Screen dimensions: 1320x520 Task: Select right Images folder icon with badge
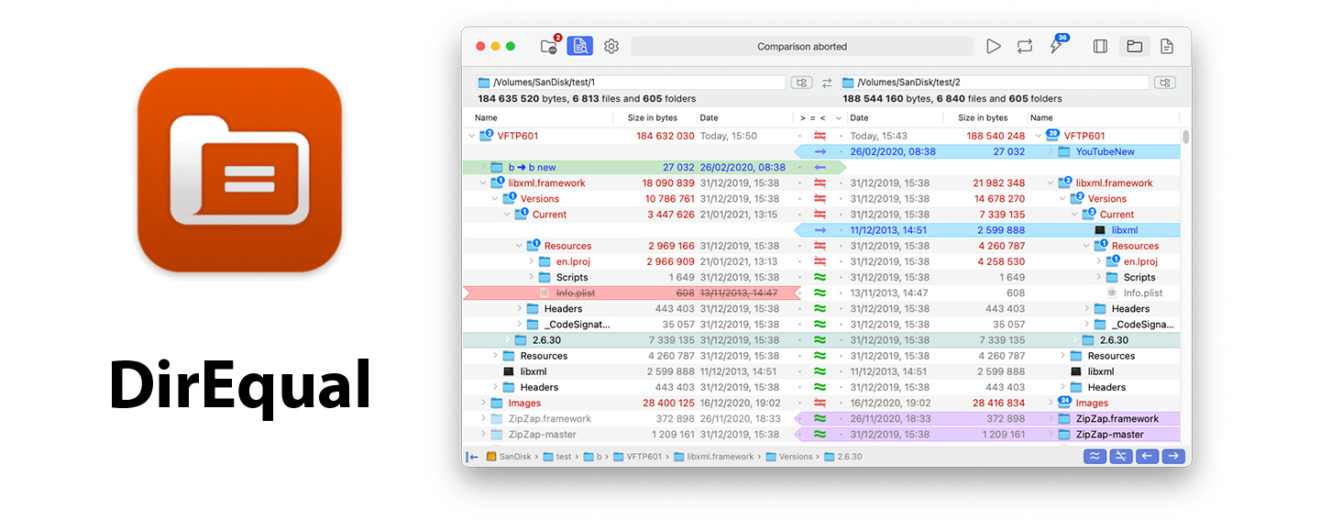[1065, 402]
